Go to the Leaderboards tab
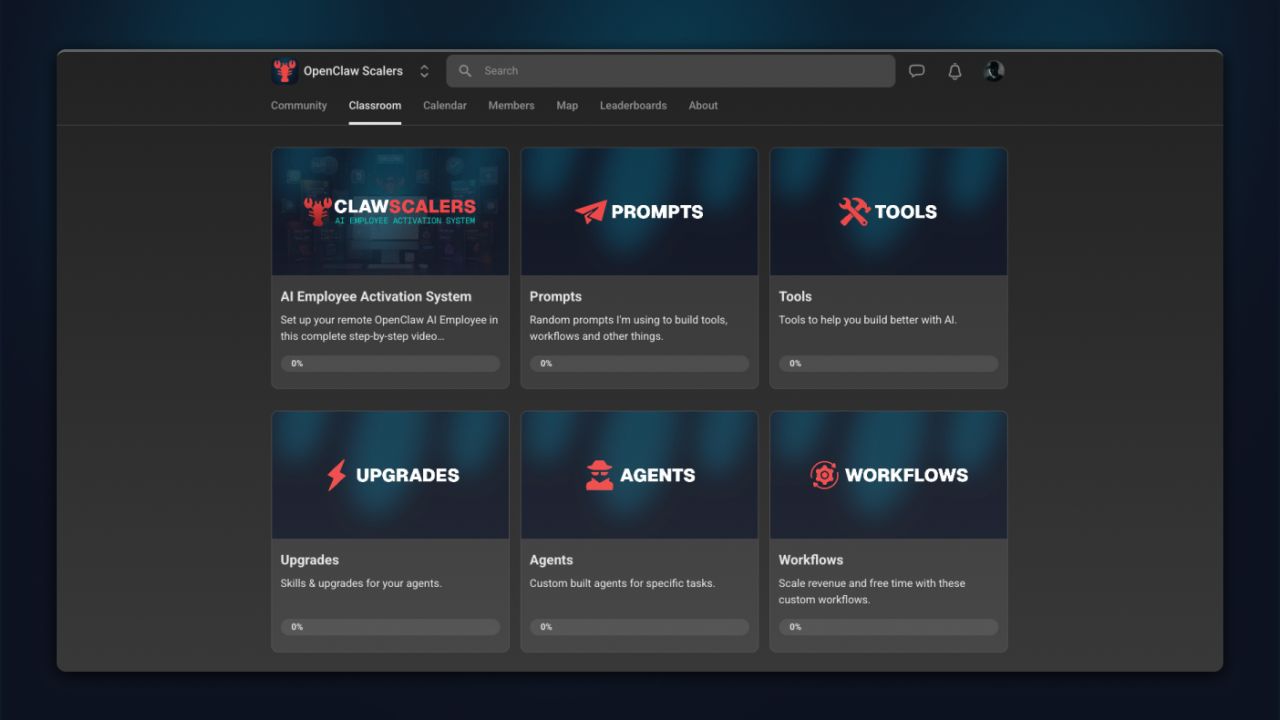This screenshot has height=720, width=1280. click(x=633, y=105)
